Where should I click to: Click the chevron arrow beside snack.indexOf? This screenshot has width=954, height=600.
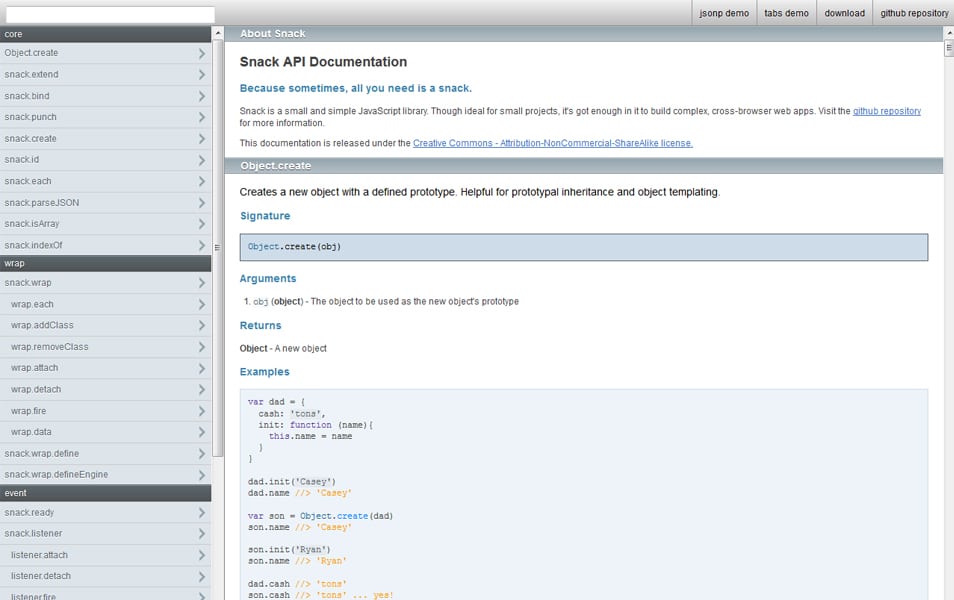coord(201,245)
